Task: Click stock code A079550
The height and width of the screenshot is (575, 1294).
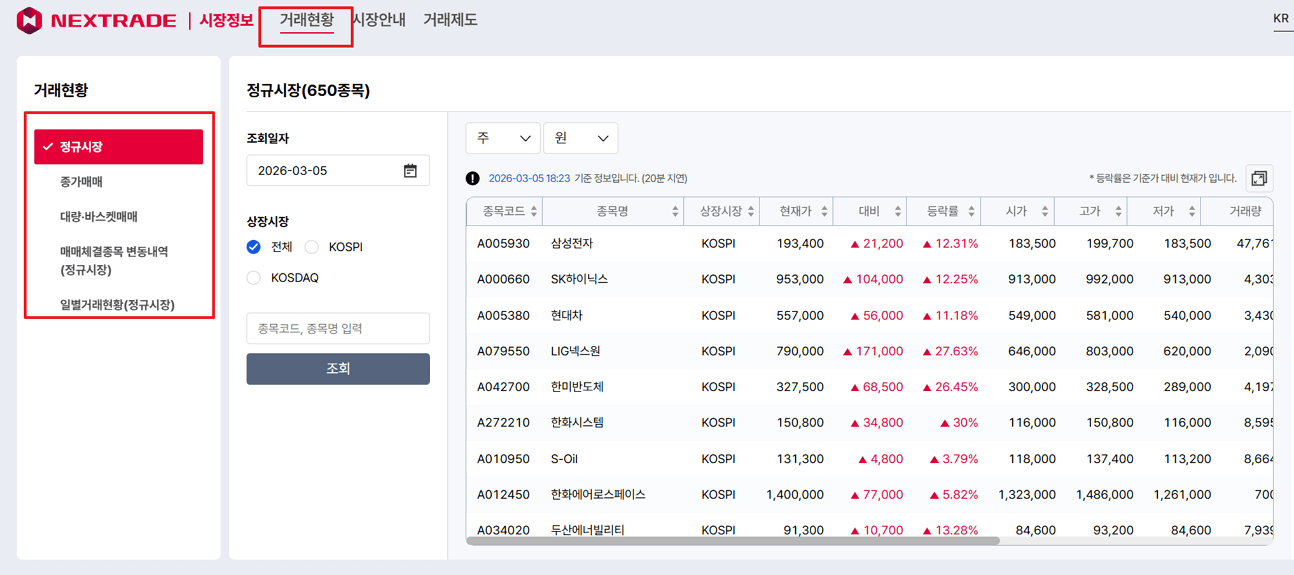Action: [x=503, y=351]
